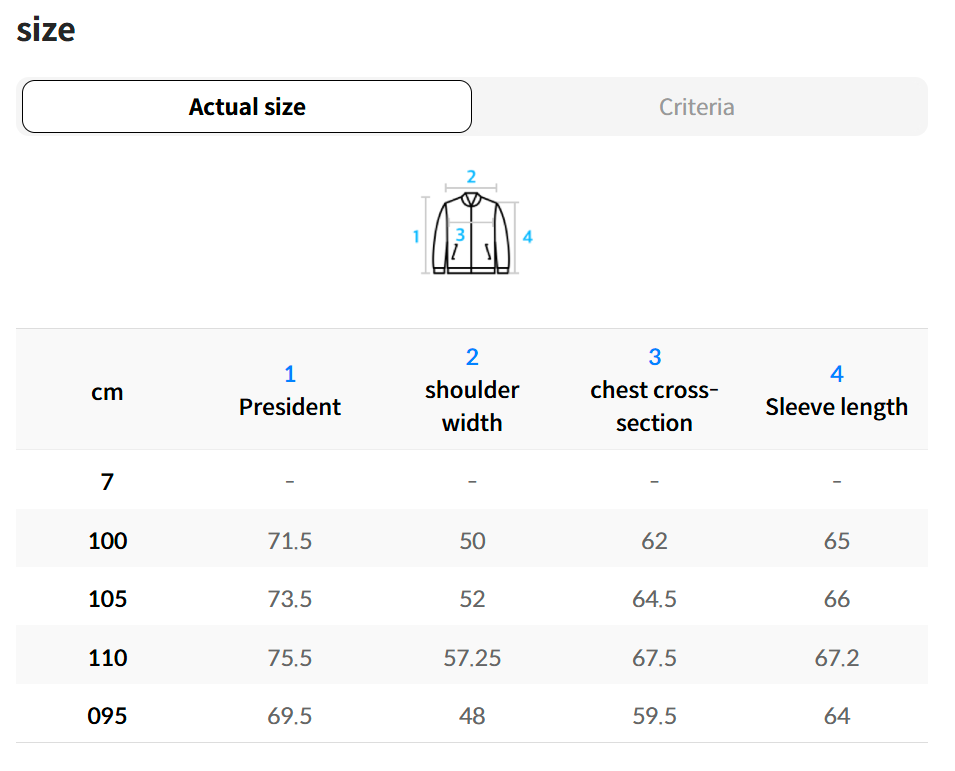
Task: Click the chest cross-section column header
Action: pos(654,406)
